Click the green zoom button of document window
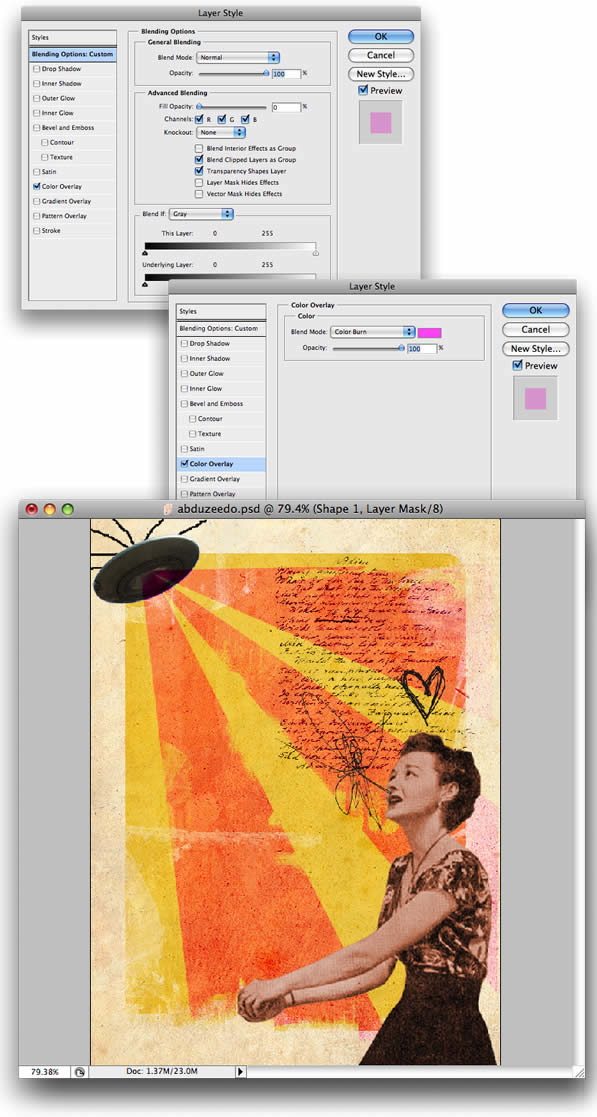 pos(68,509)
